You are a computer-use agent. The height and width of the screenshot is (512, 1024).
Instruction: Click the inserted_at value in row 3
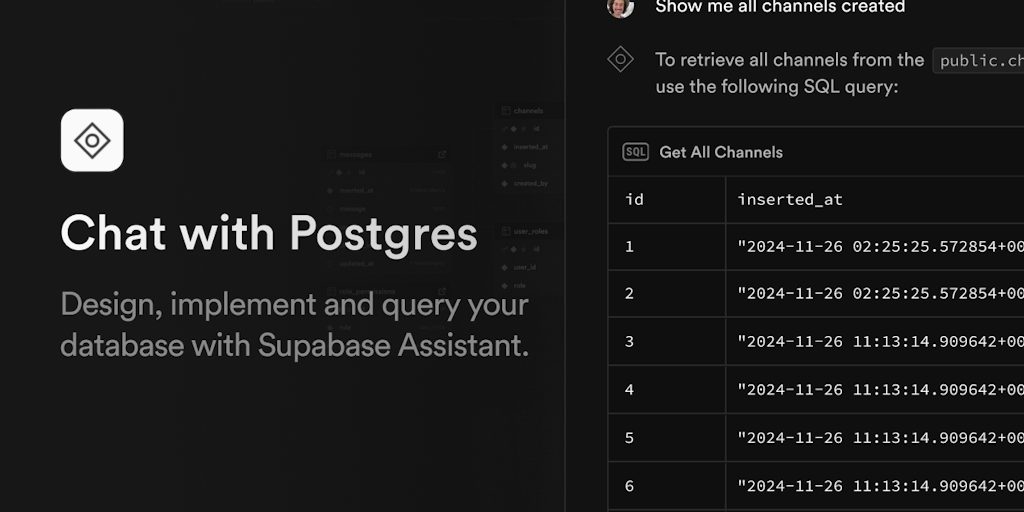tap(880, 342)
